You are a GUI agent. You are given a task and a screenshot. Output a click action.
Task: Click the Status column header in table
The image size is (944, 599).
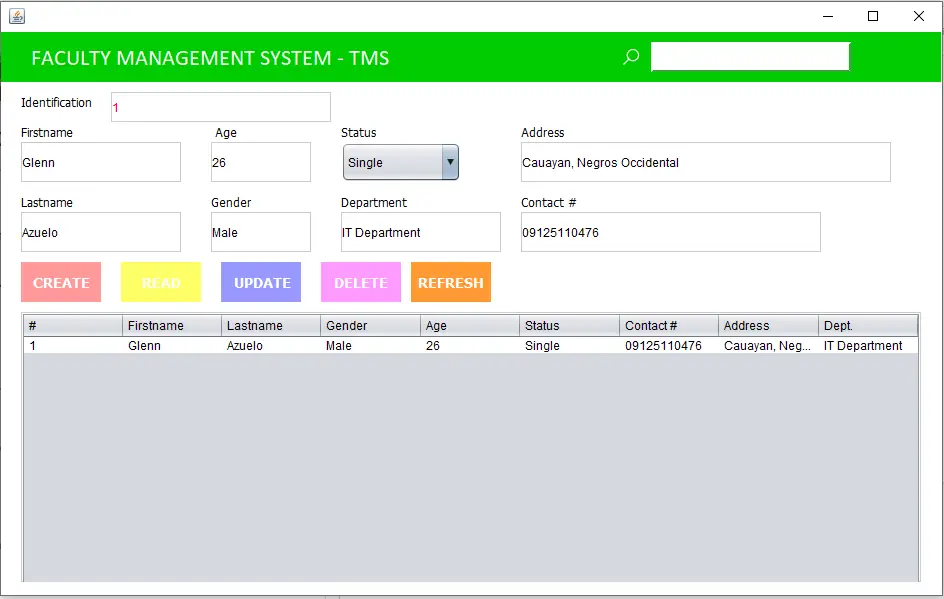[x=569, y=326]
